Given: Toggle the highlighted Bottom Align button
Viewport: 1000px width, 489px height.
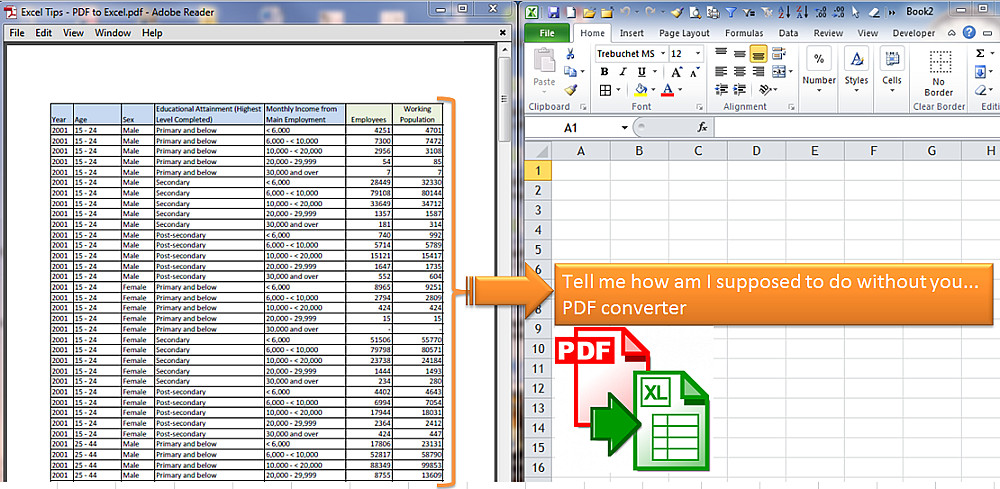Looking at the screenshot, I should (758, 54).
